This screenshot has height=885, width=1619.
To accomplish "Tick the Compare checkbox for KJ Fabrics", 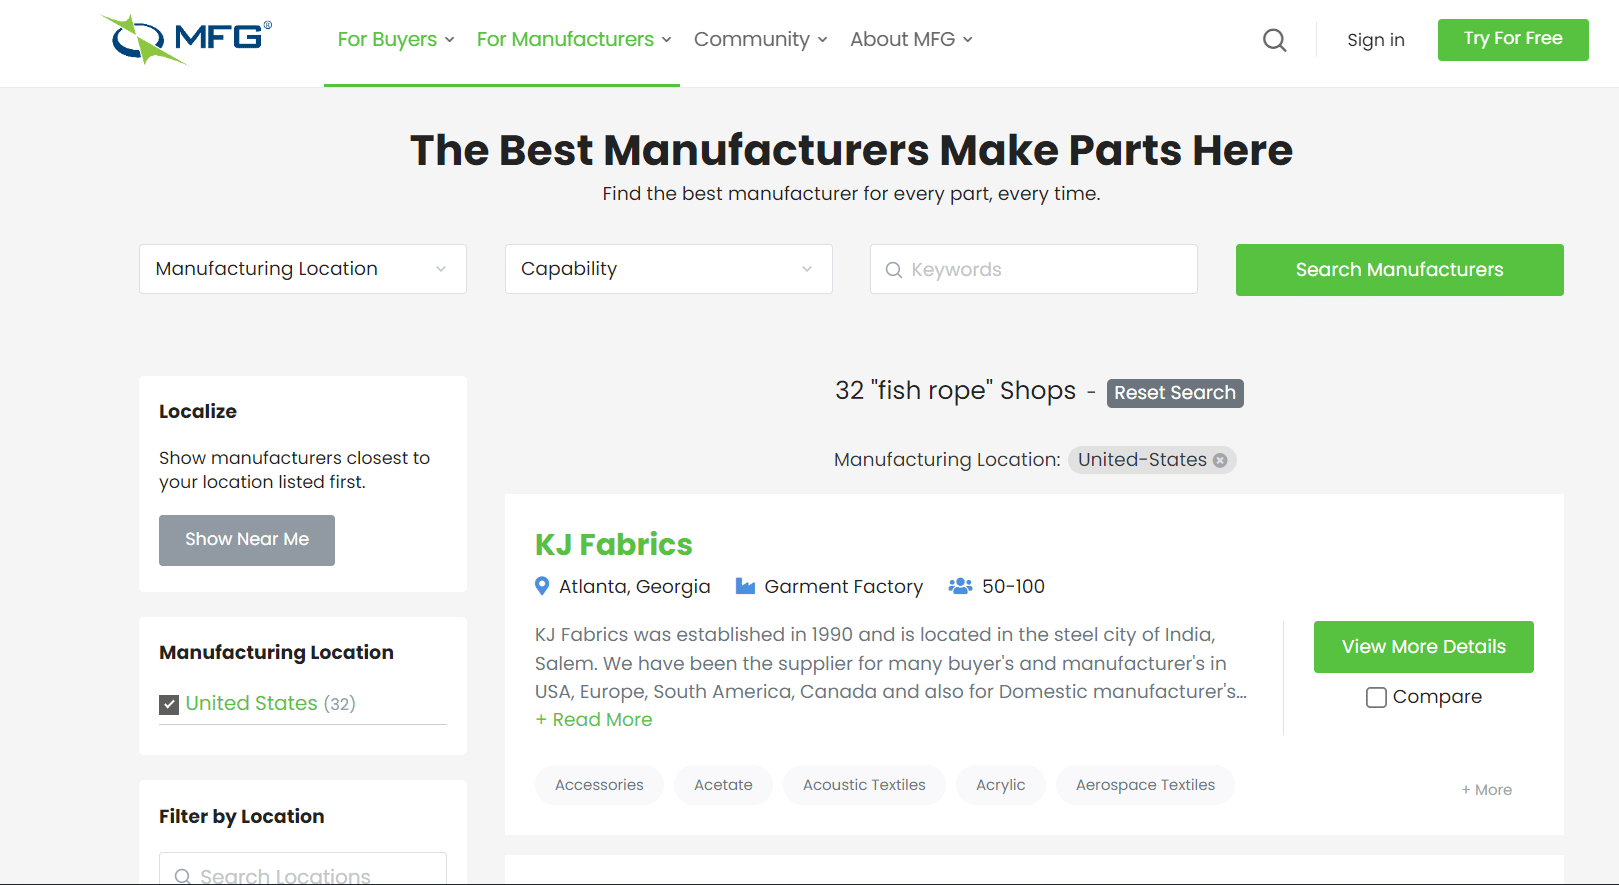I will (x=1376, y=697).
